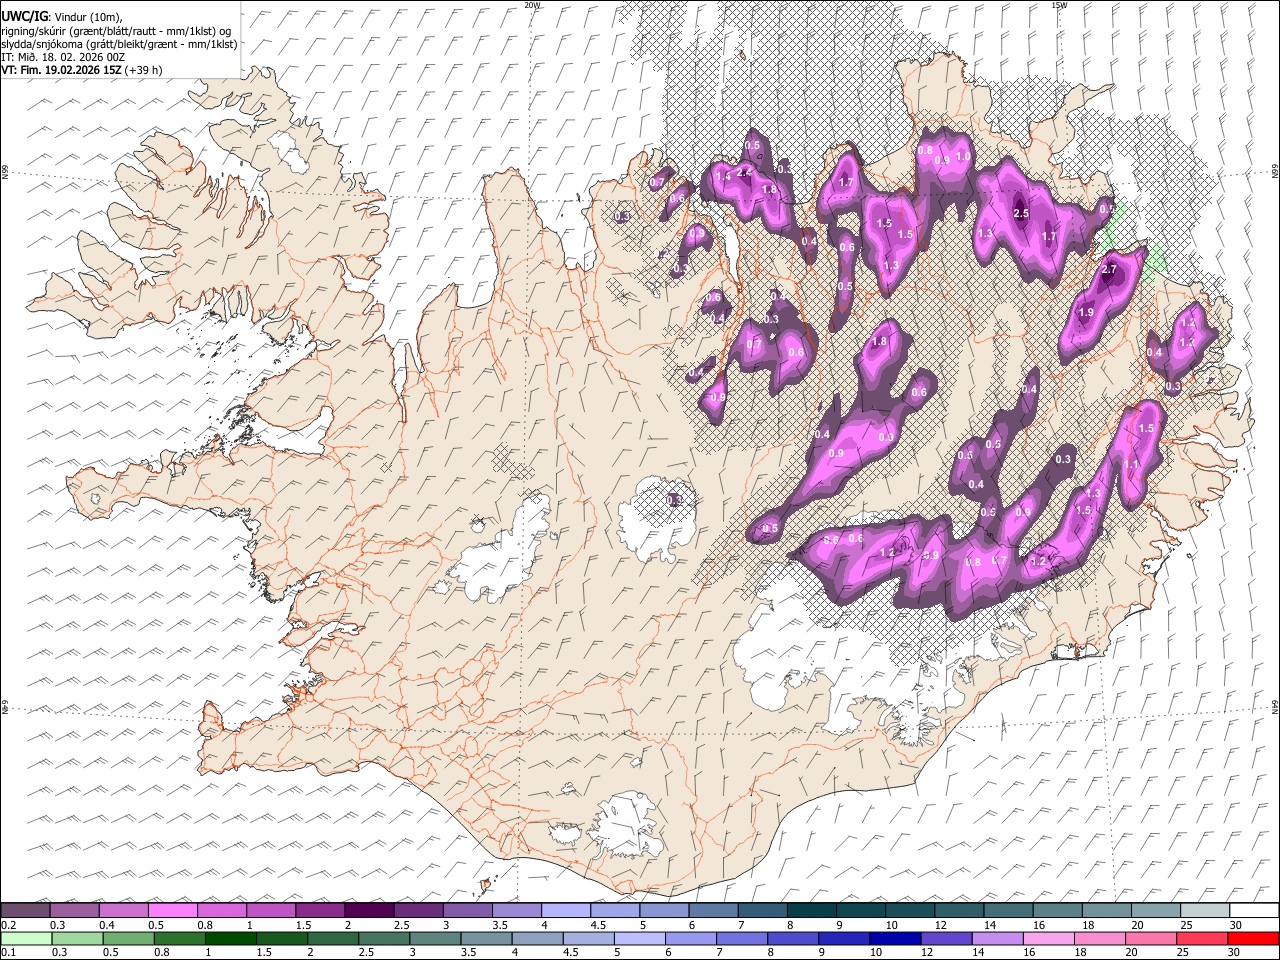Click the 15W longitude label
This screenshot has height=960, width=1280.
pos(1059,5)
